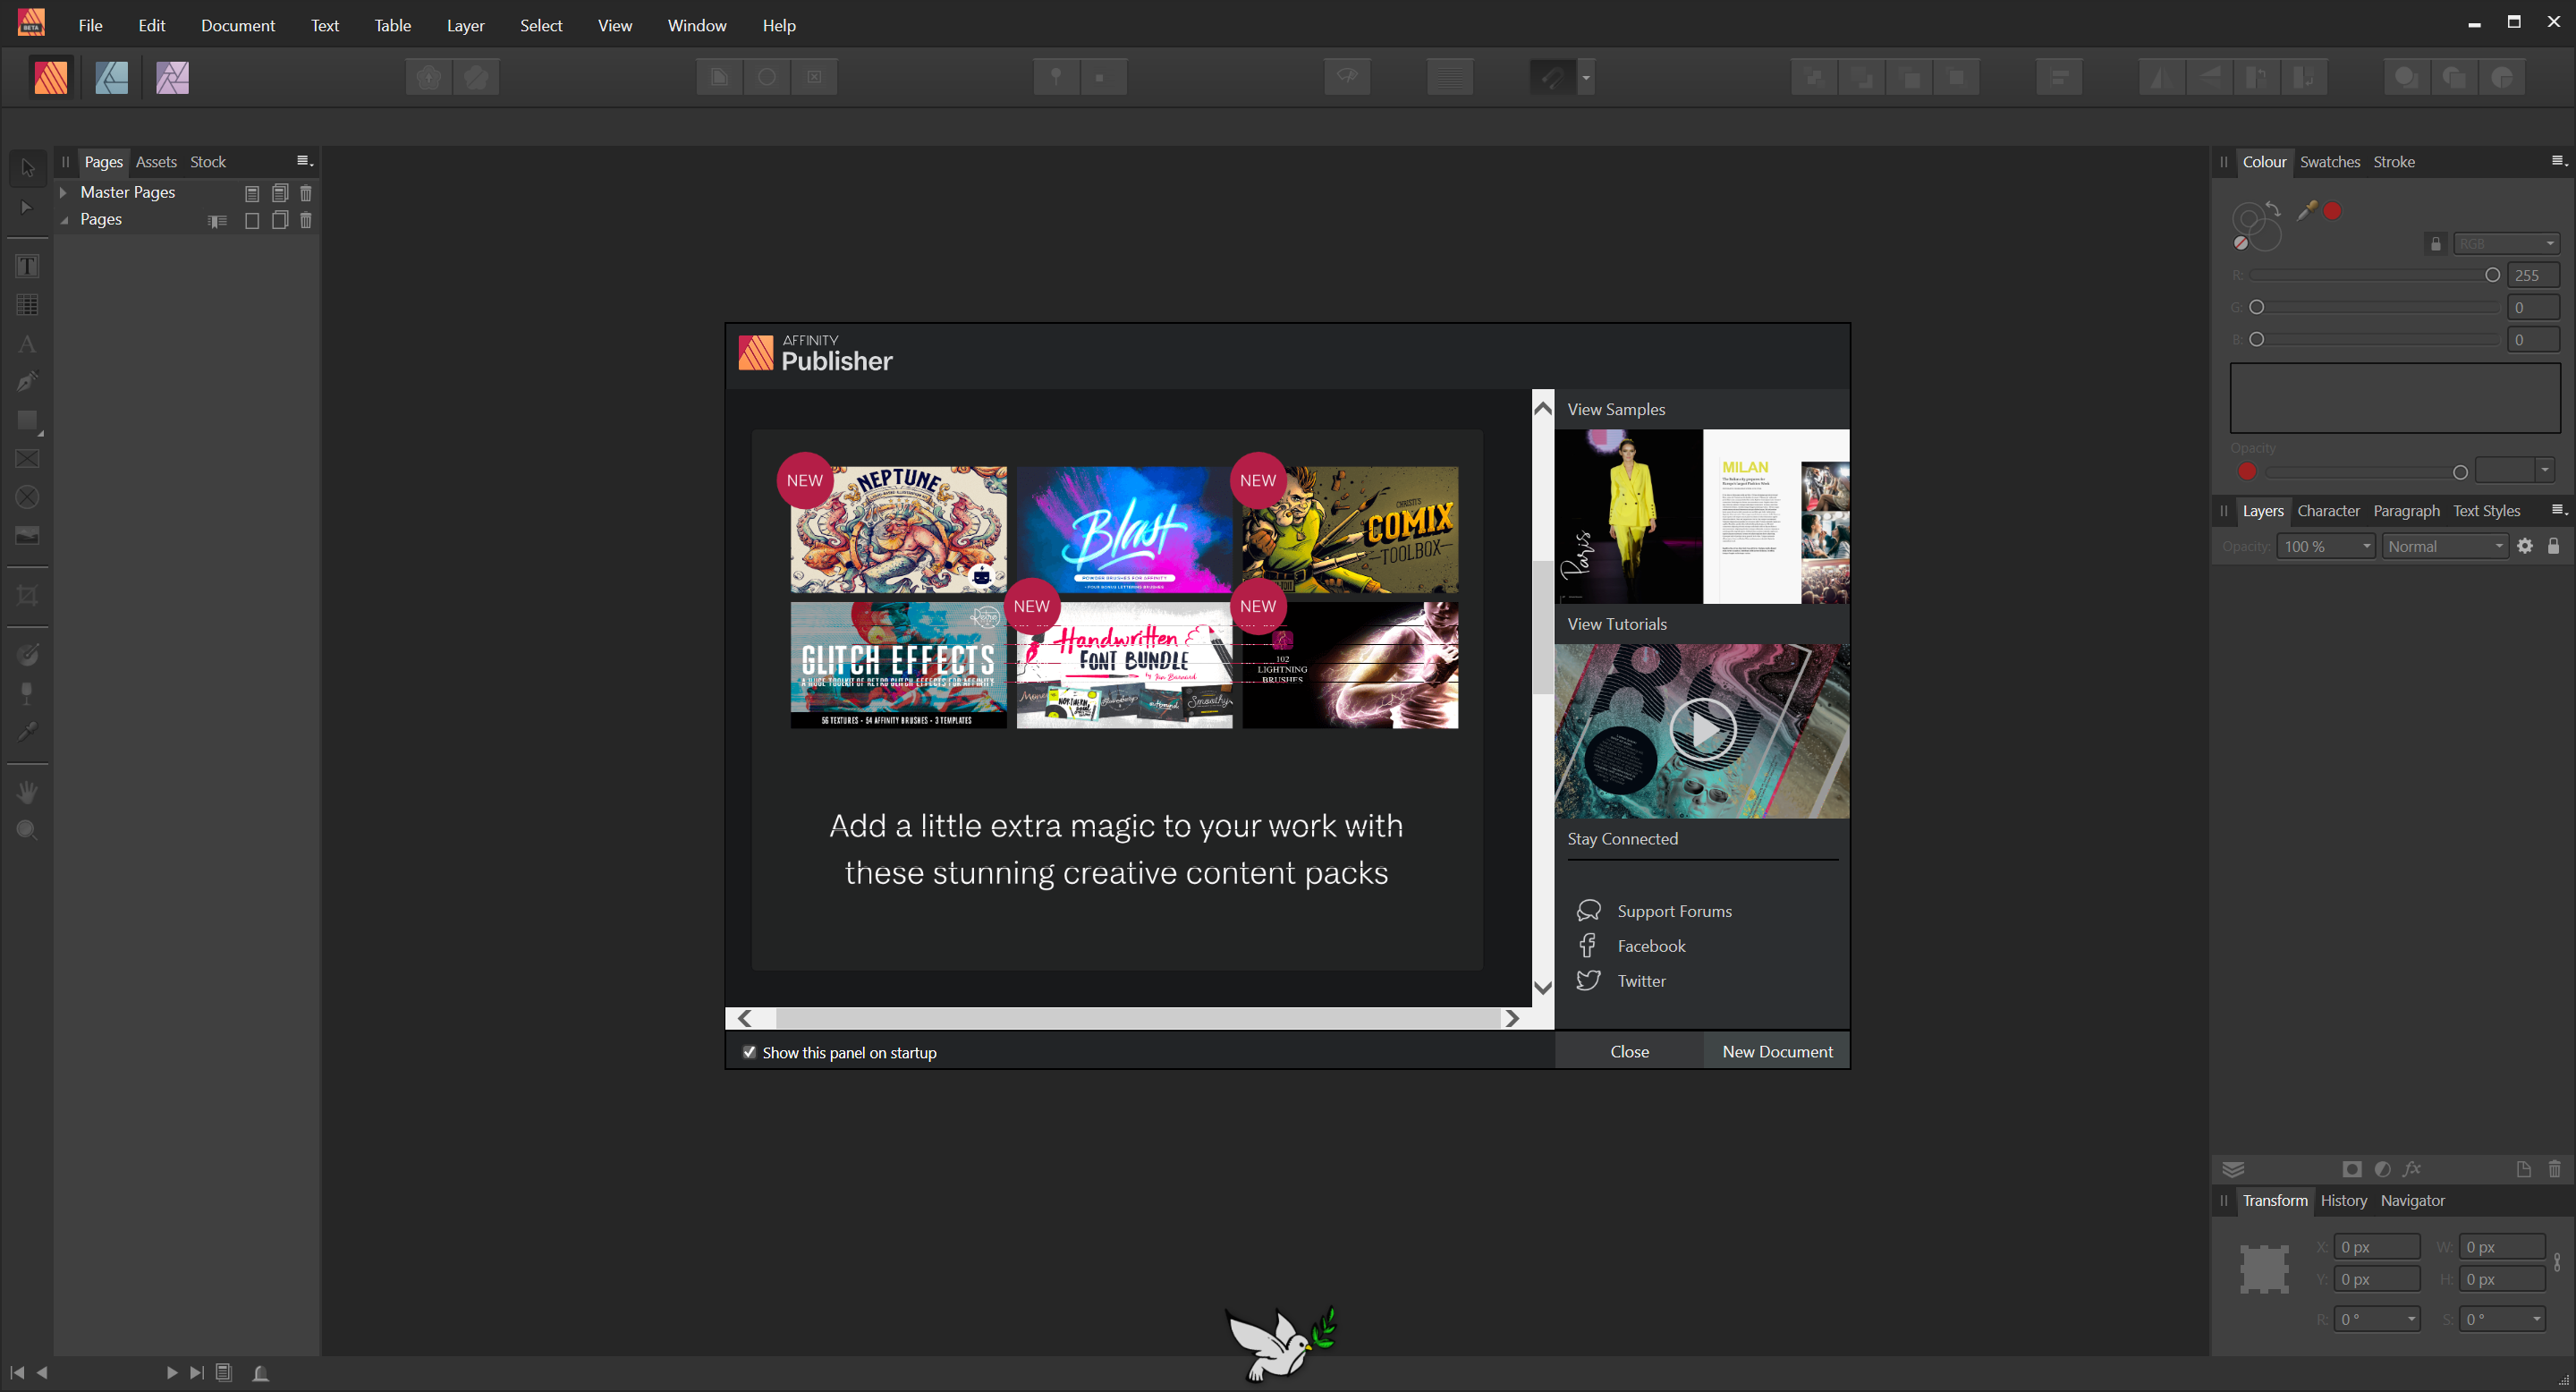Select the Pen tool
2576x1392 pixels.
pos(27,382)
